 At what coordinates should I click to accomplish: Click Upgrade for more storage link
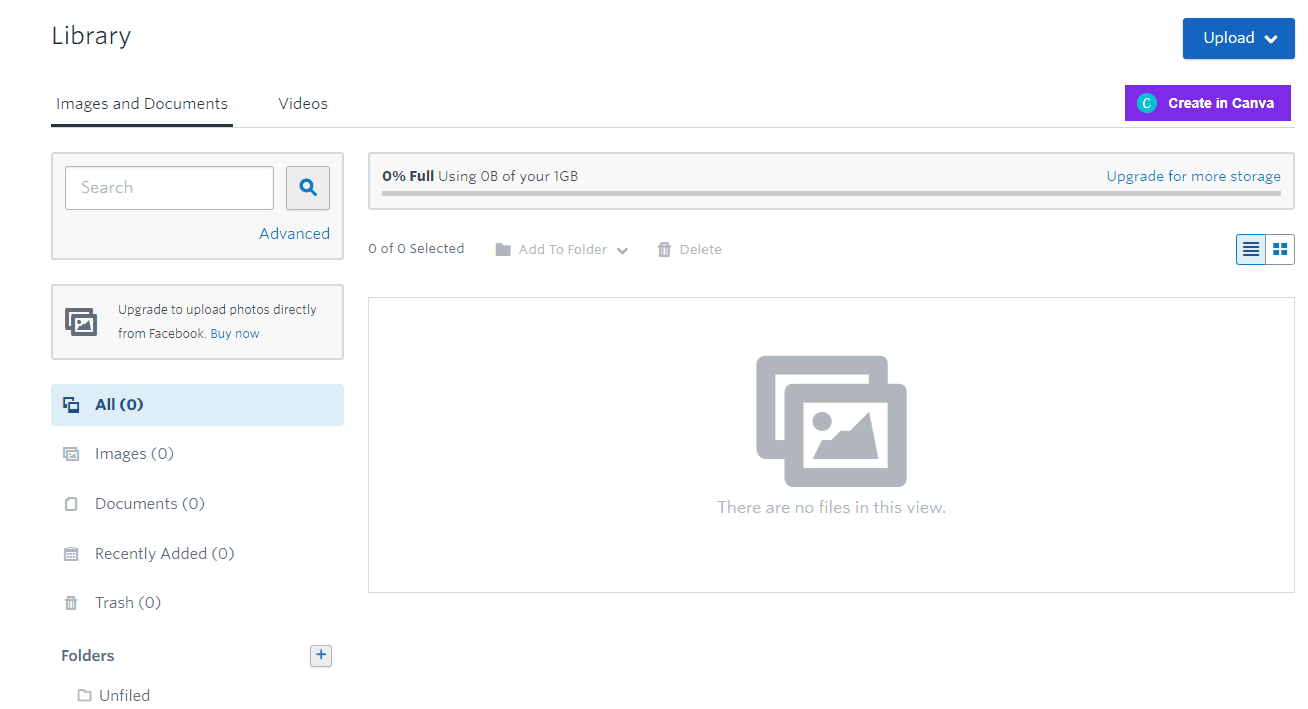1193,176
